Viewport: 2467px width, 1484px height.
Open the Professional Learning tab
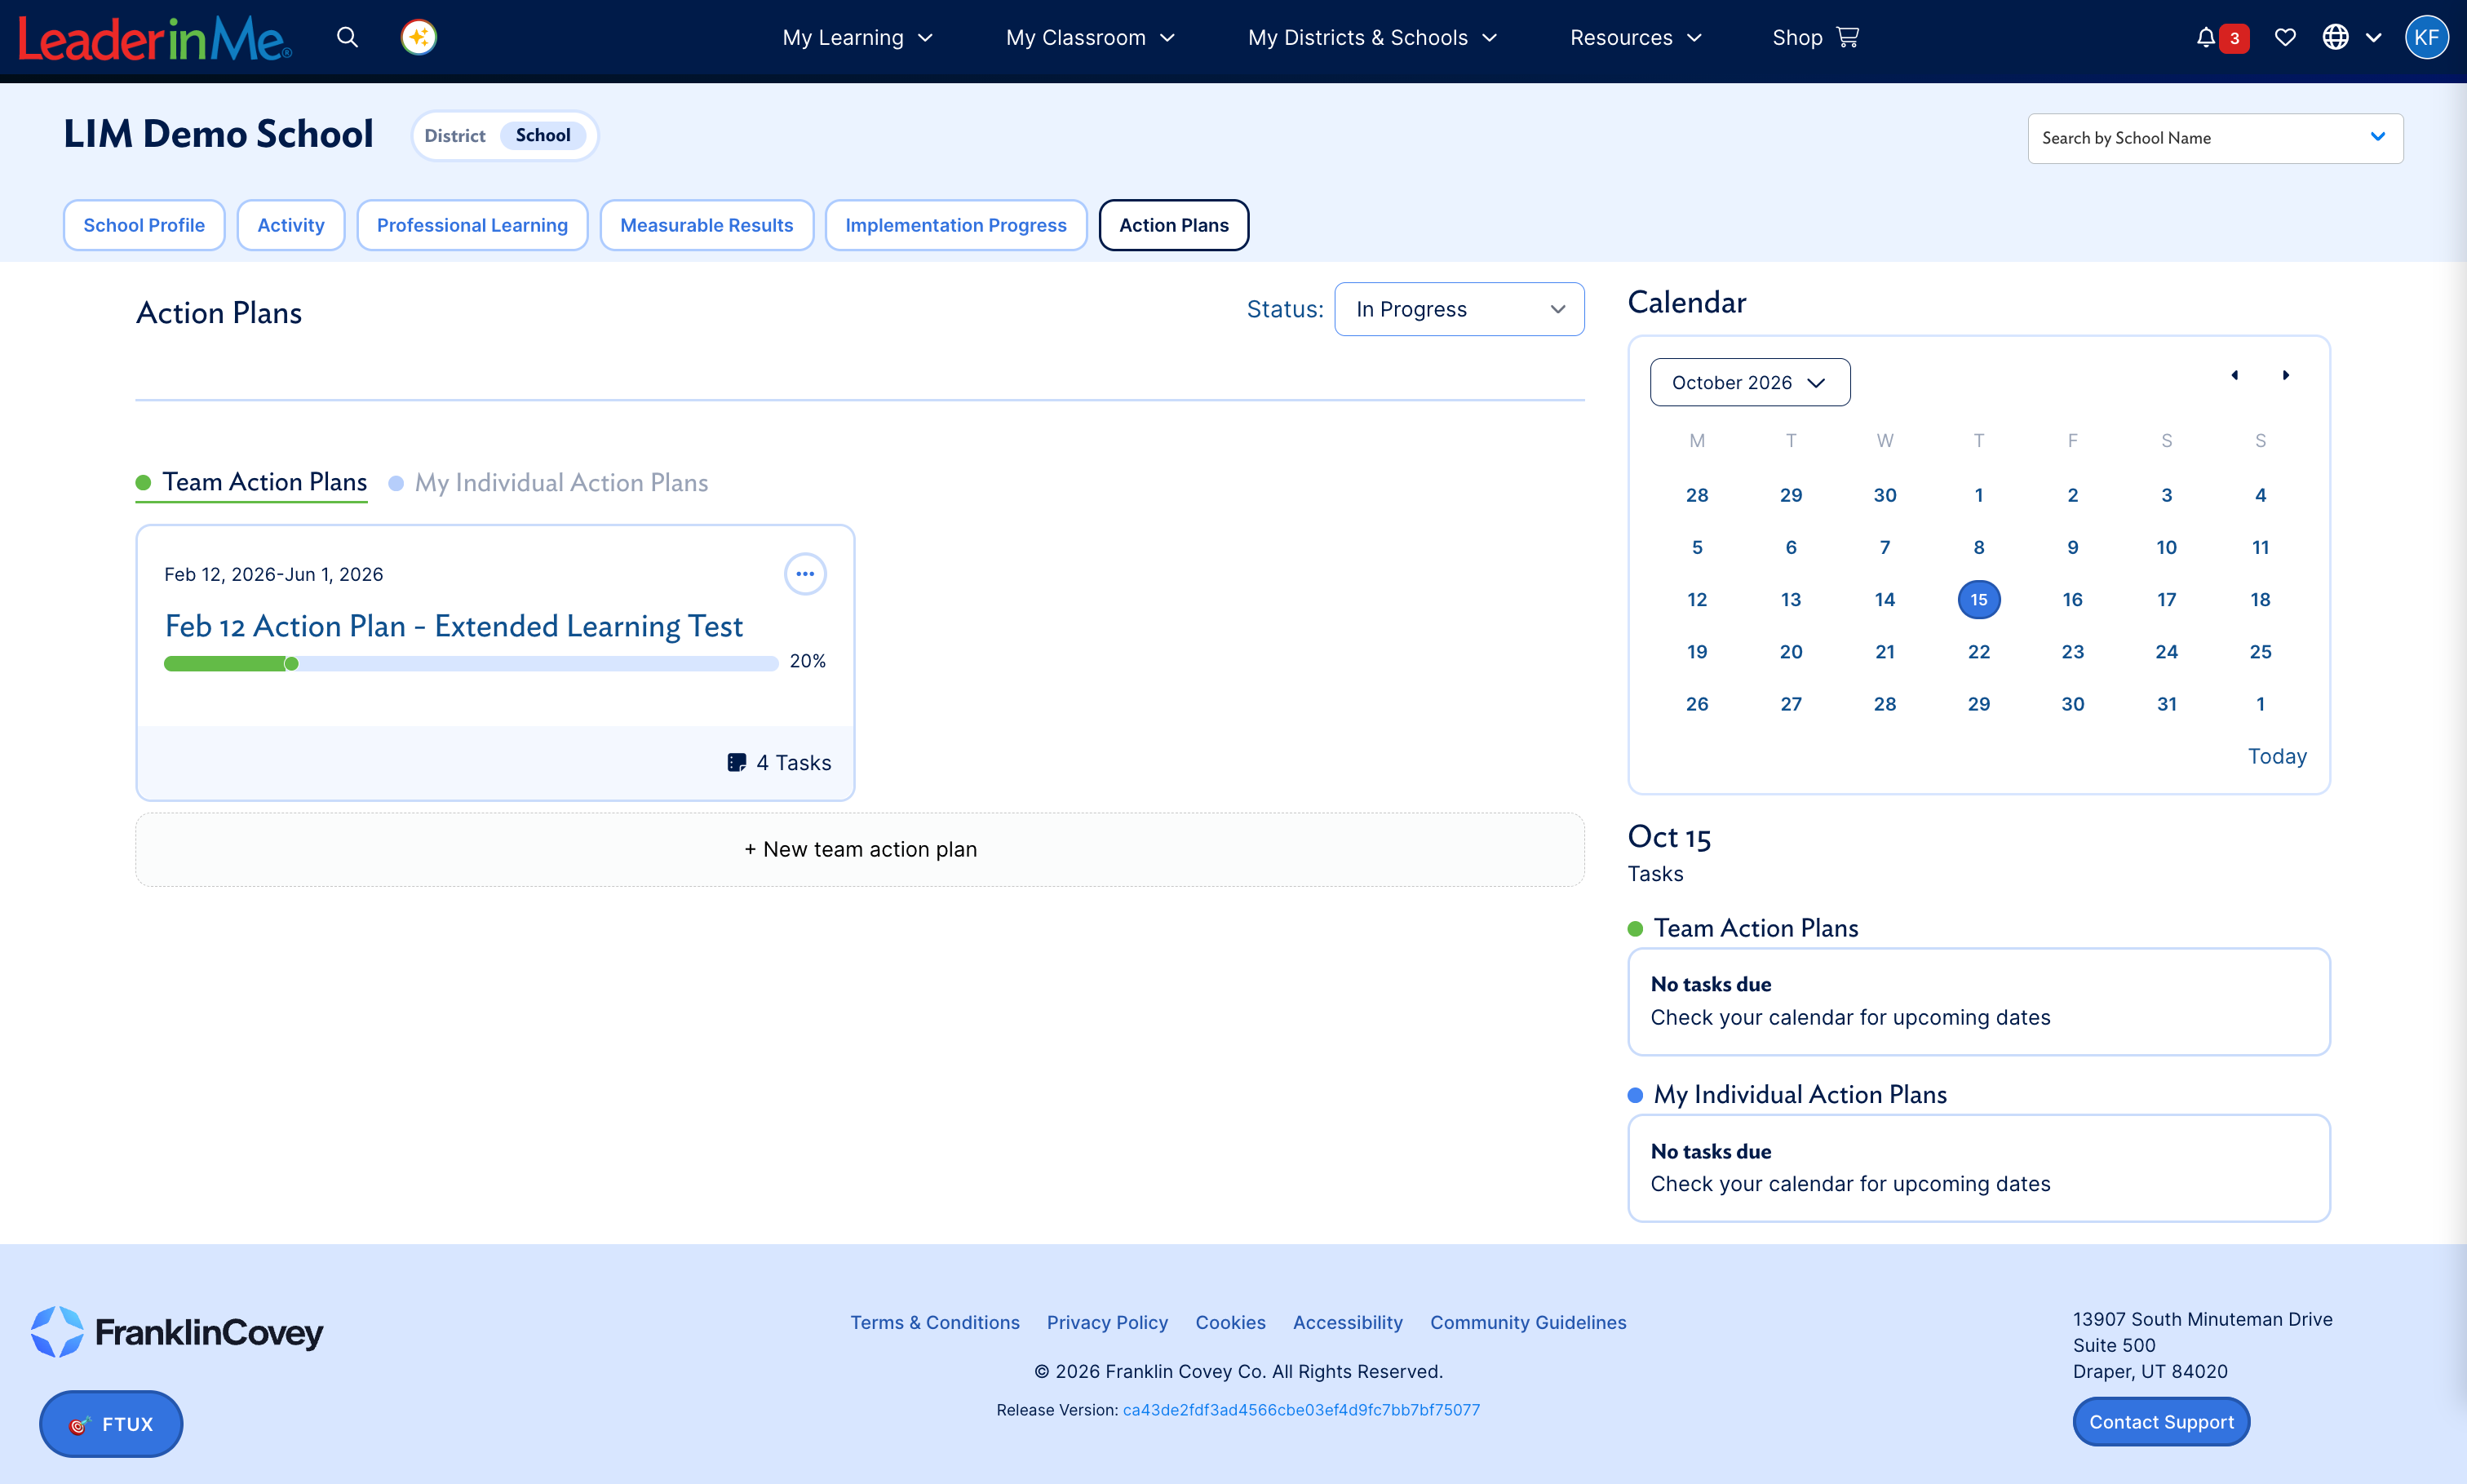[x=472, y=225]
